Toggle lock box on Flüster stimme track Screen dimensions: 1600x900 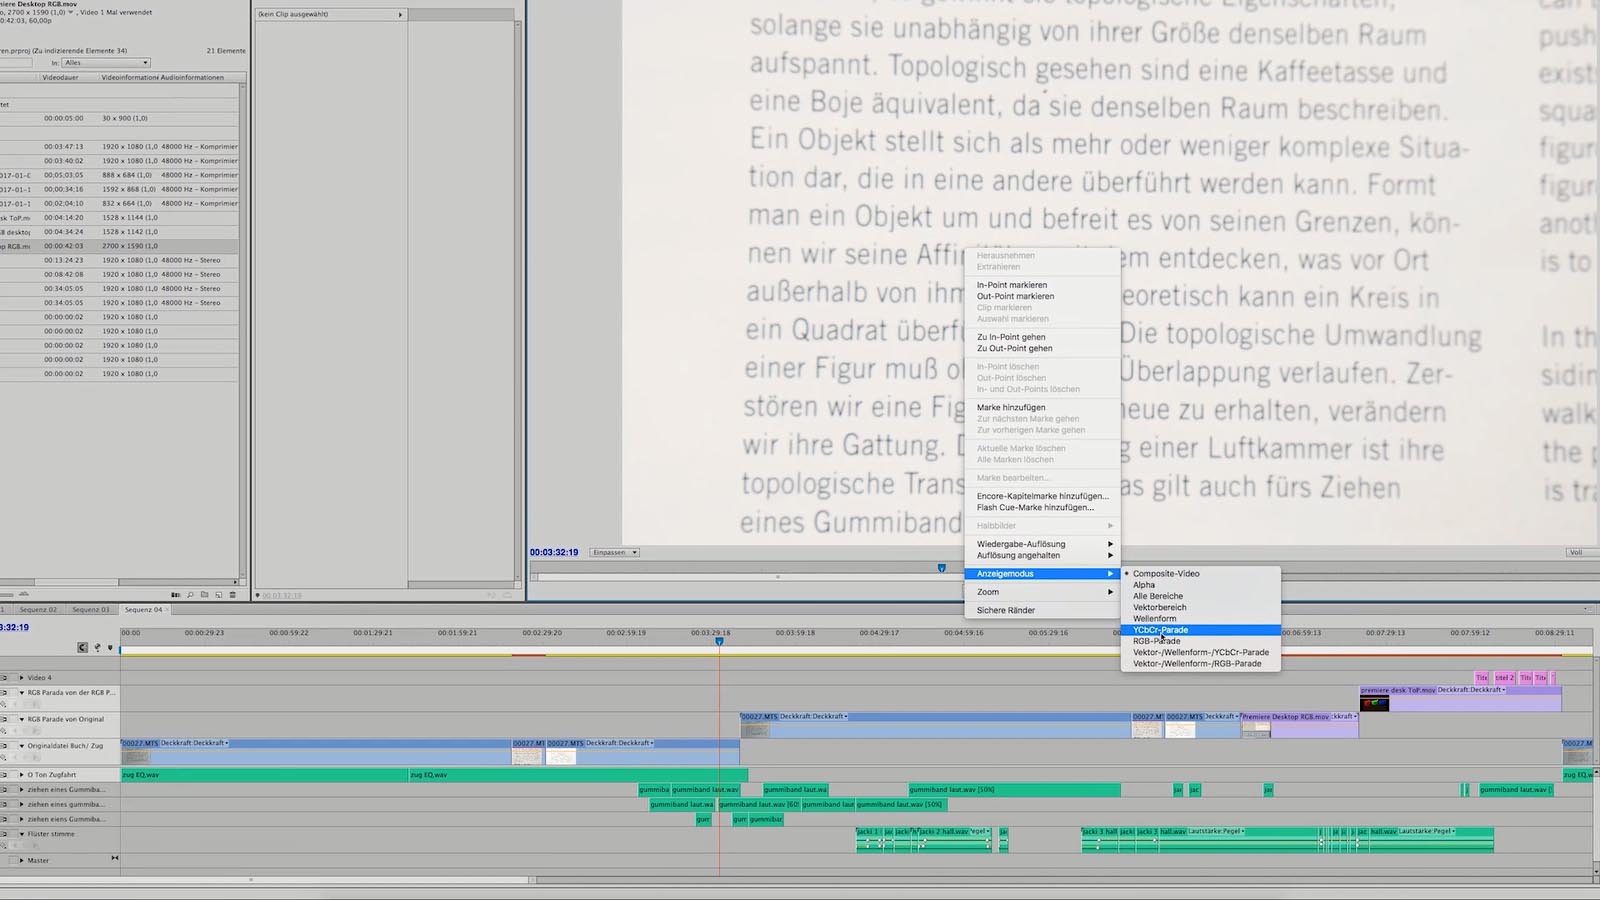tap(13, 834)
